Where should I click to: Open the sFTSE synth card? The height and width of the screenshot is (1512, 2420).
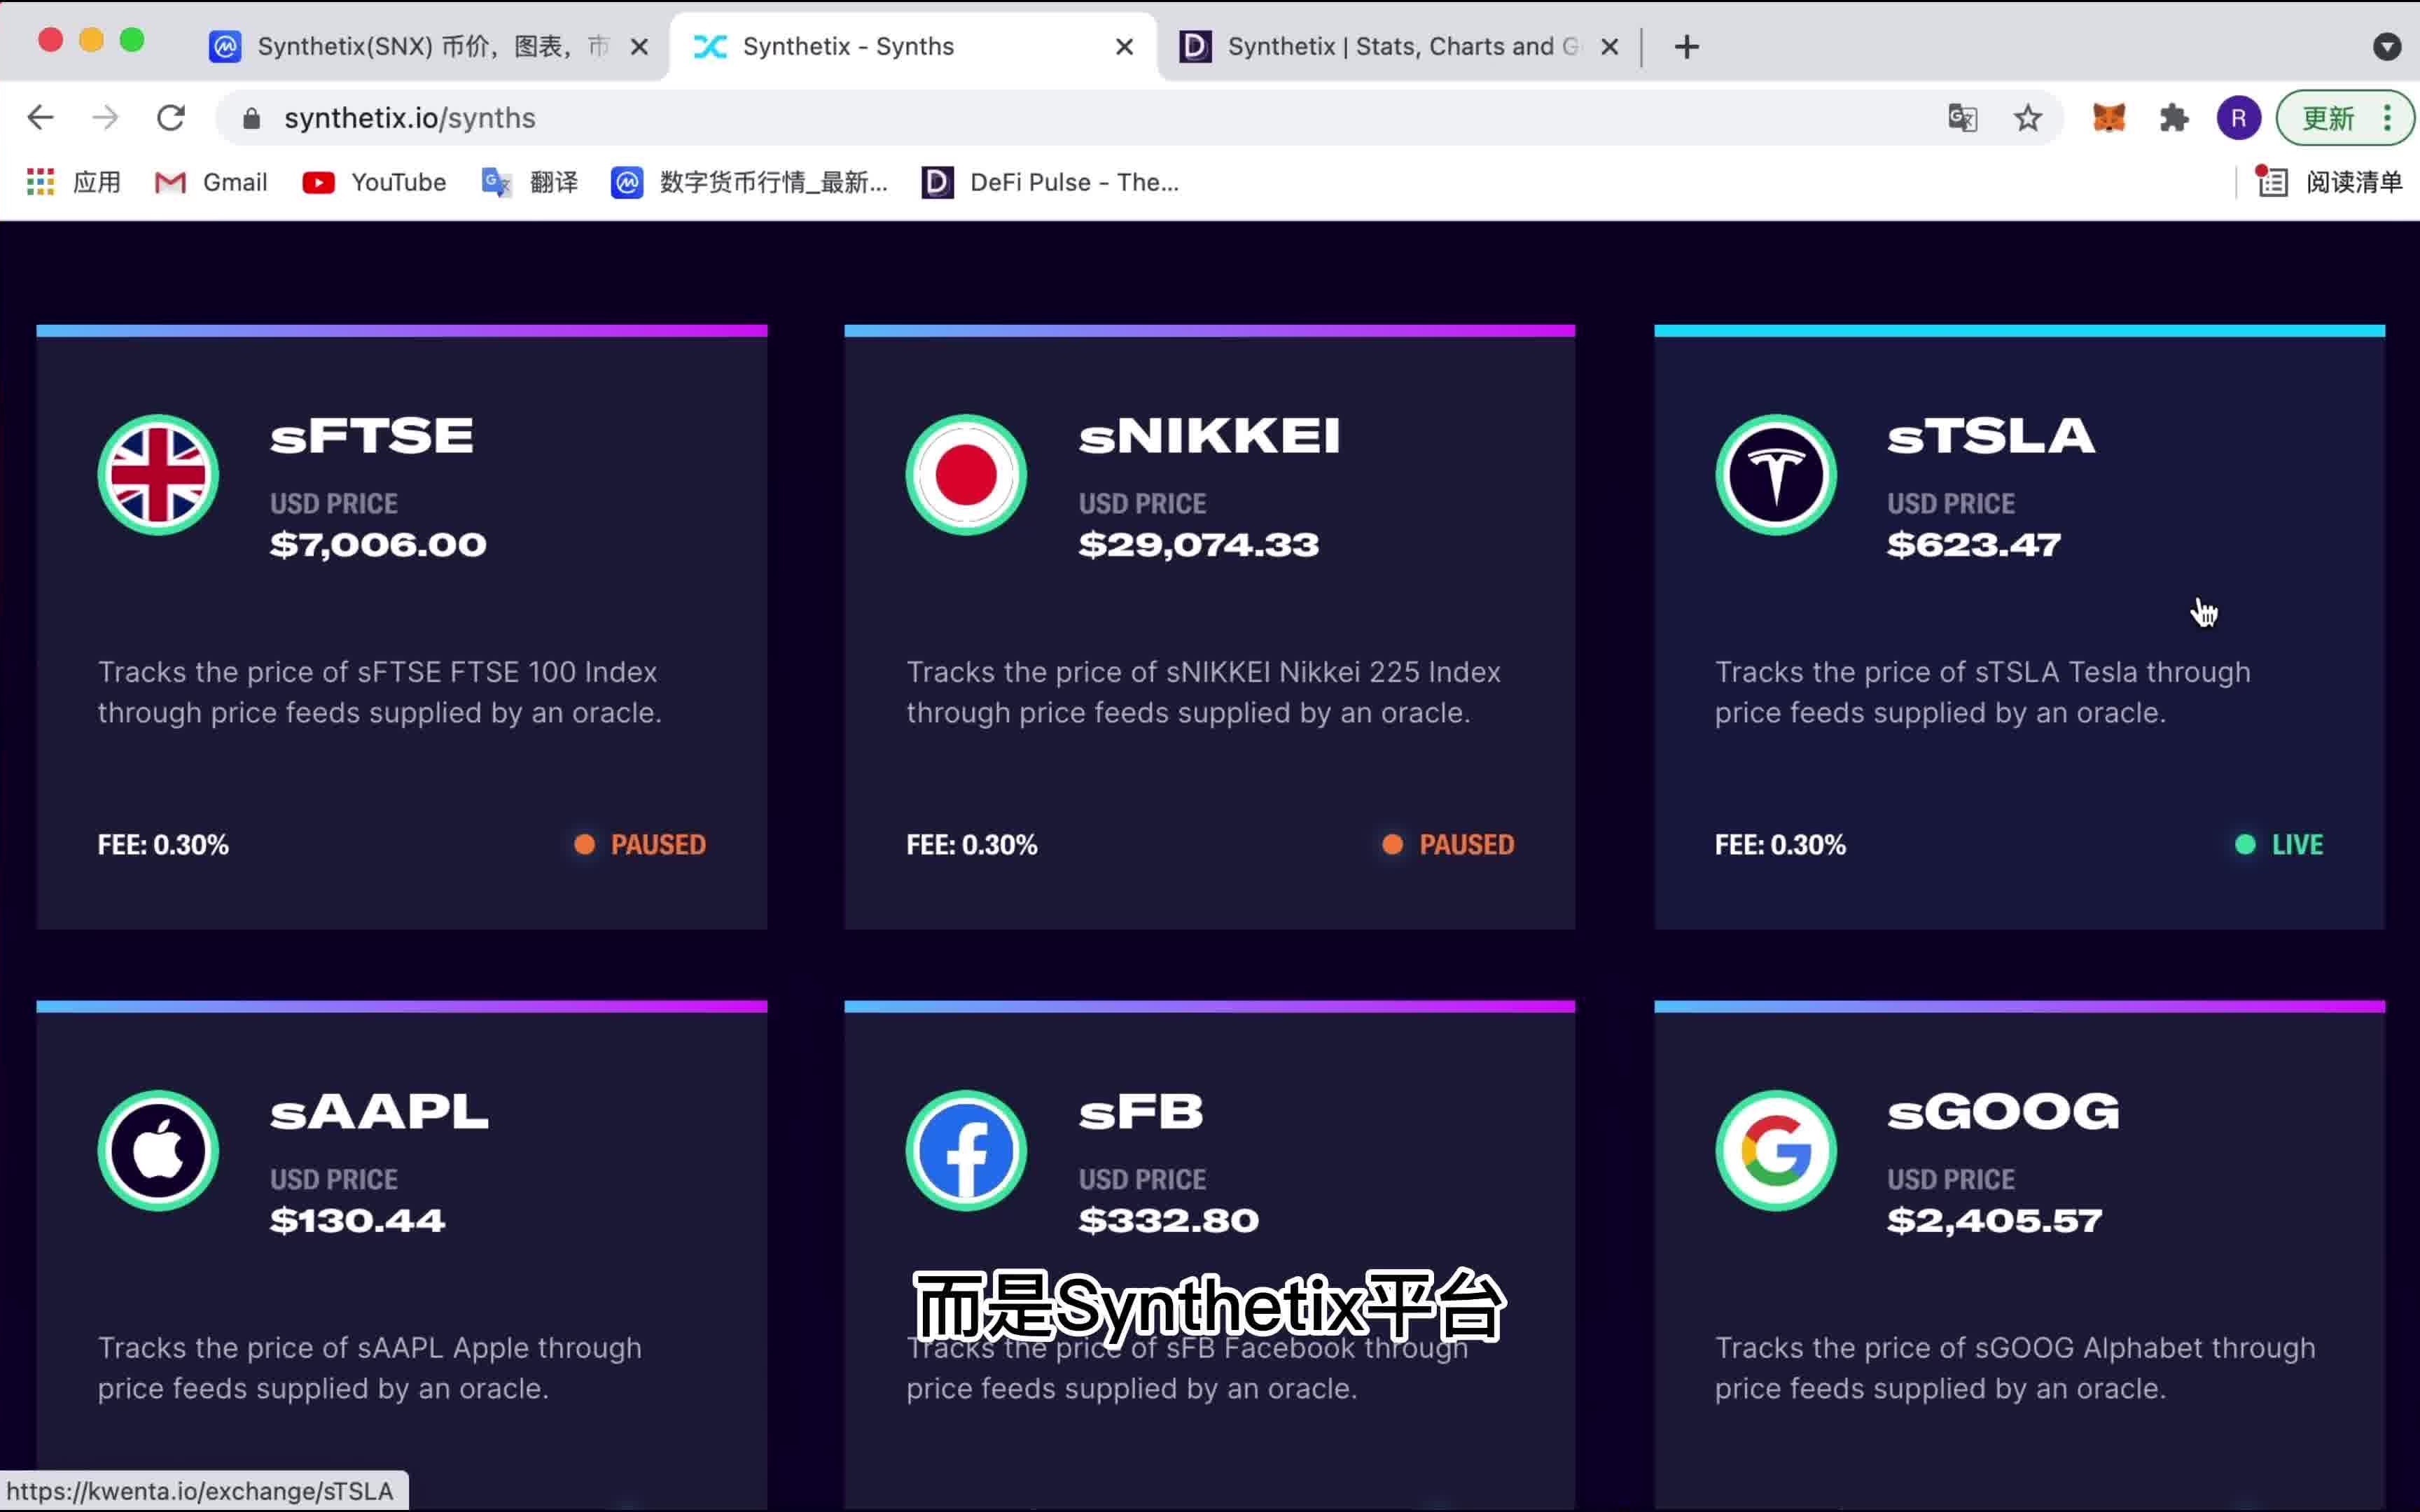401,628
